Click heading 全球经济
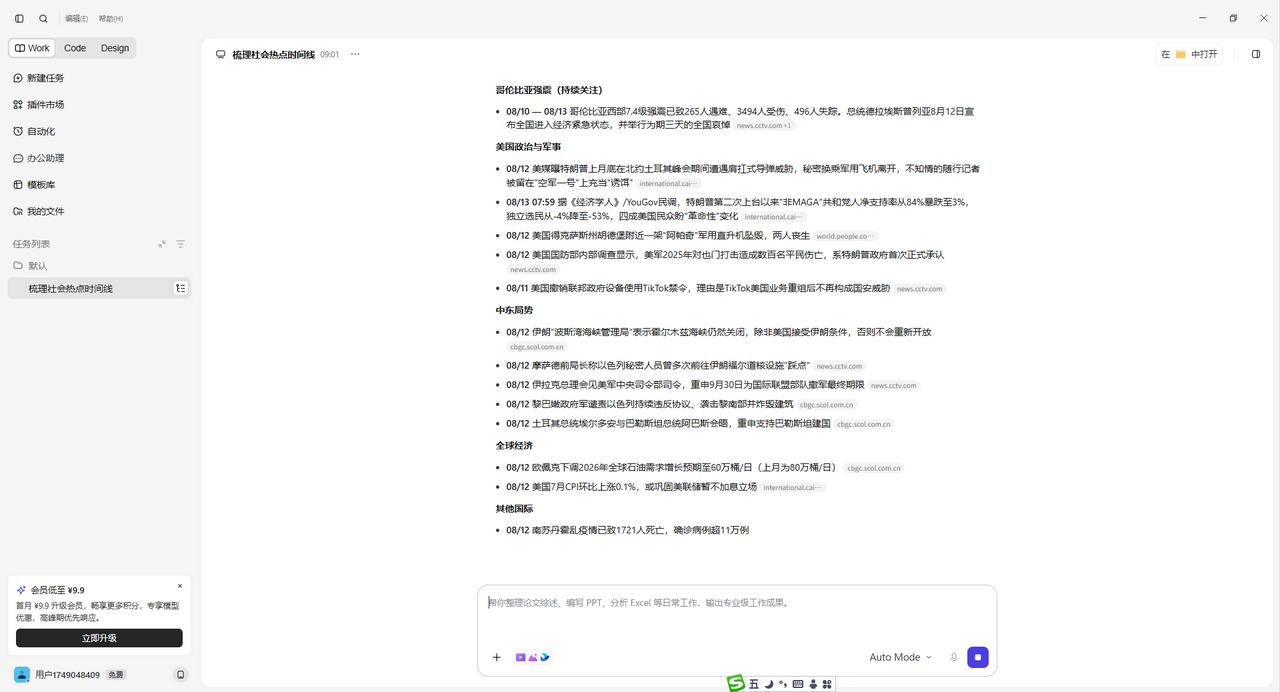 pos(514,445)
